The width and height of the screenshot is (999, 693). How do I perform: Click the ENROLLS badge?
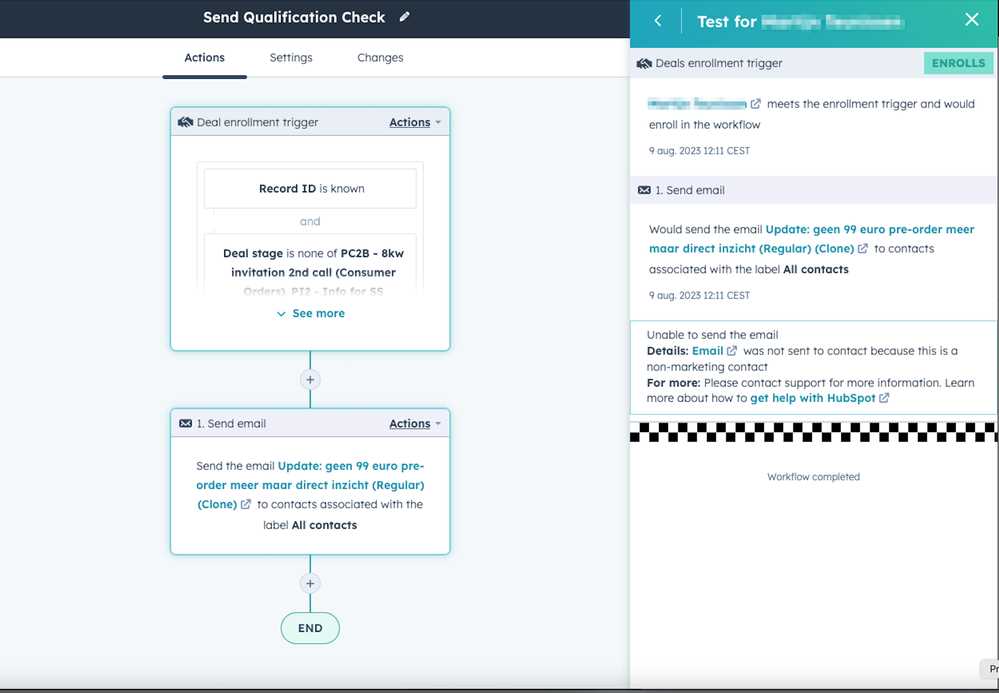point(958,63)
